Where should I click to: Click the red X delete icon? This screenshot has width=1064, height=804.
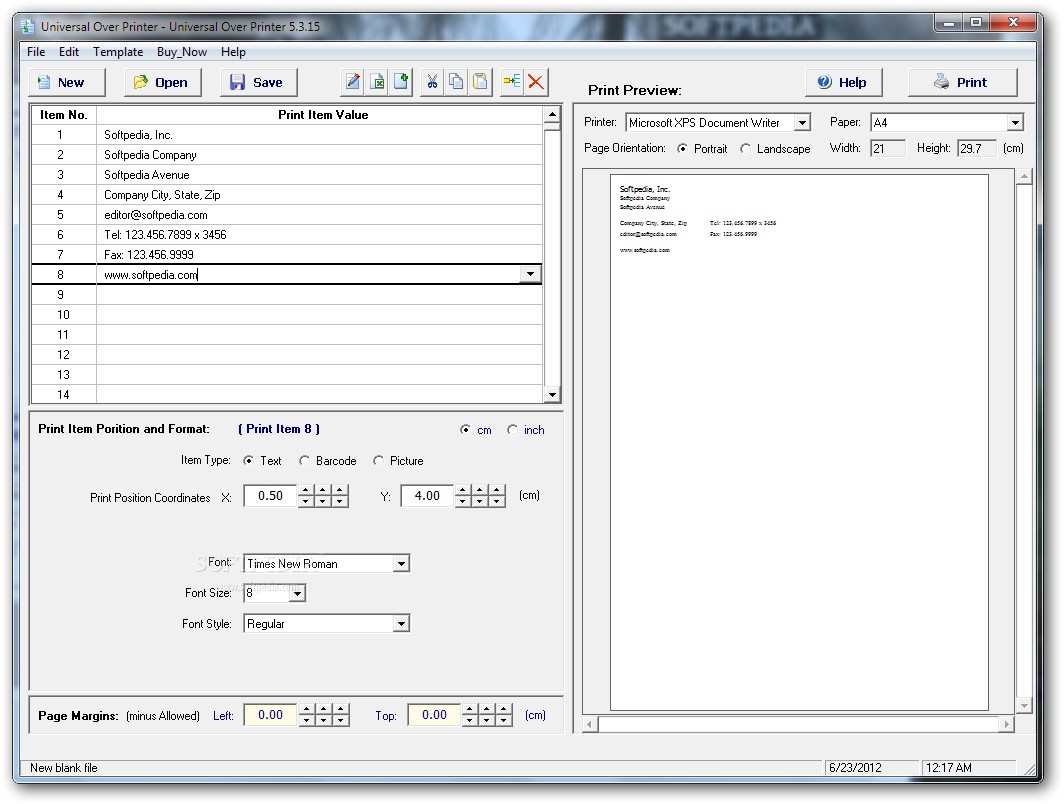[x=536, y=82]
